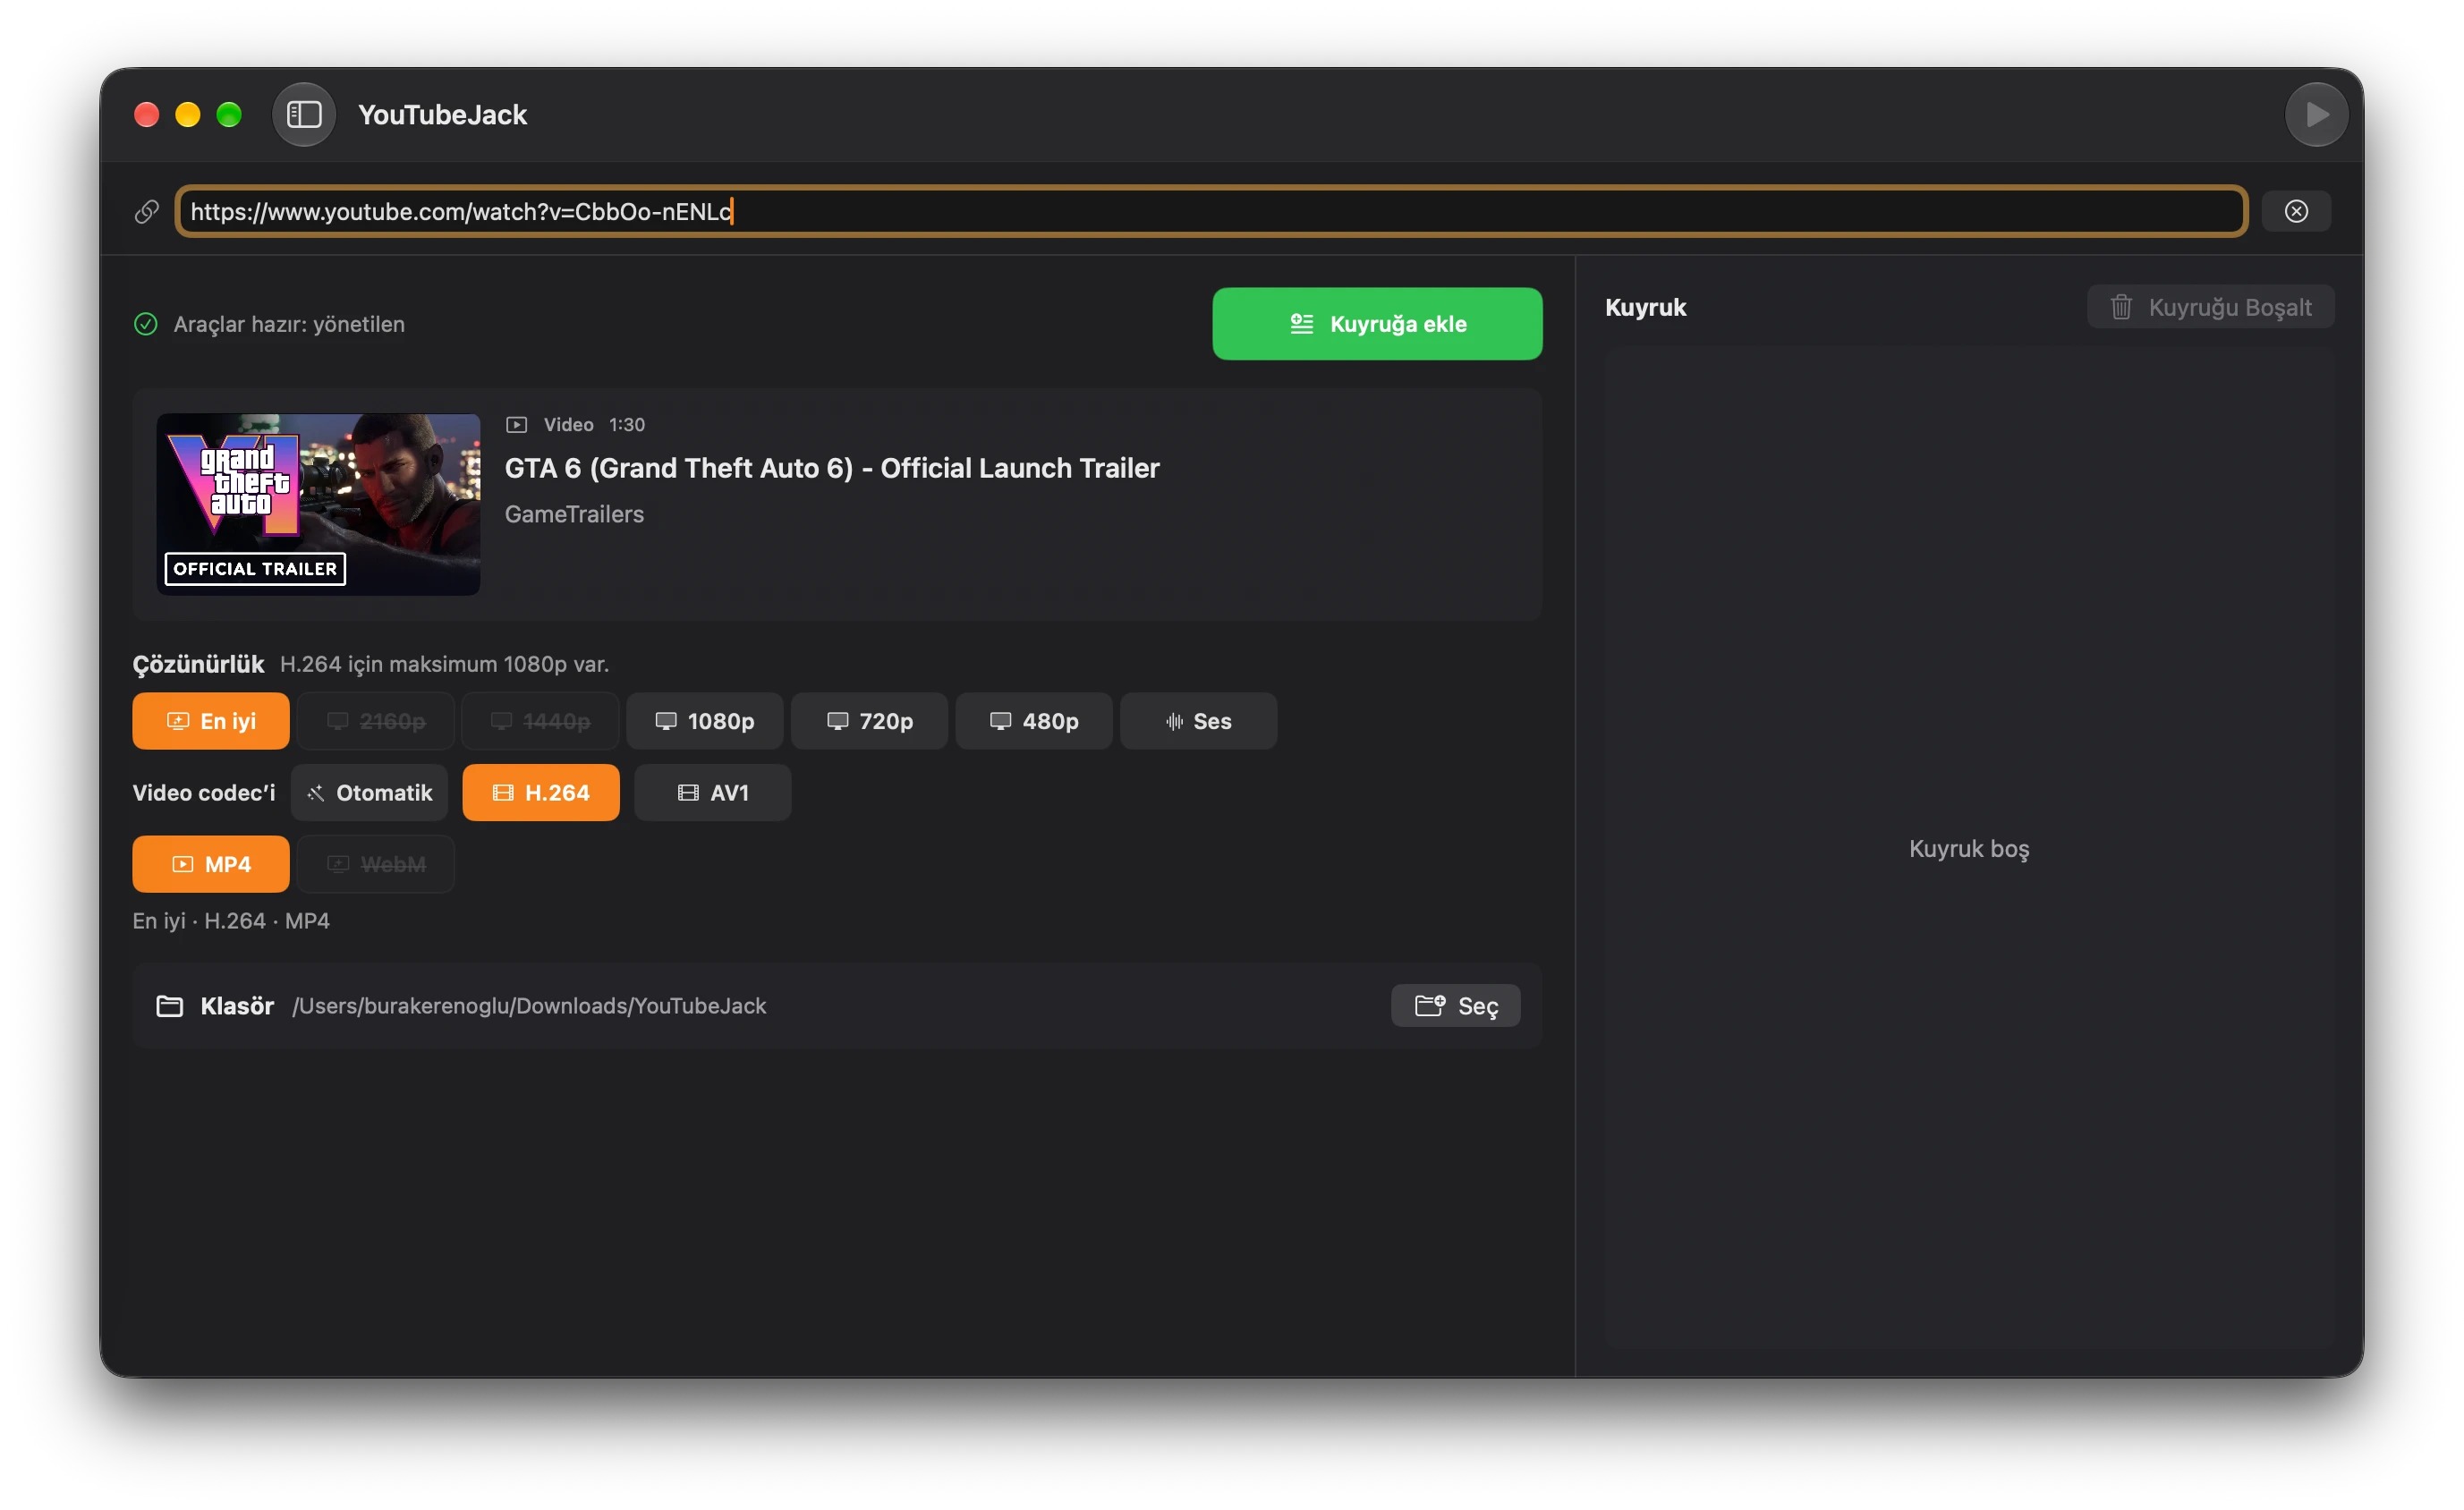The width and height of the screenshot is (2464, 1510).
Task: Set video codec to H.264
Action: pos(541,793)
